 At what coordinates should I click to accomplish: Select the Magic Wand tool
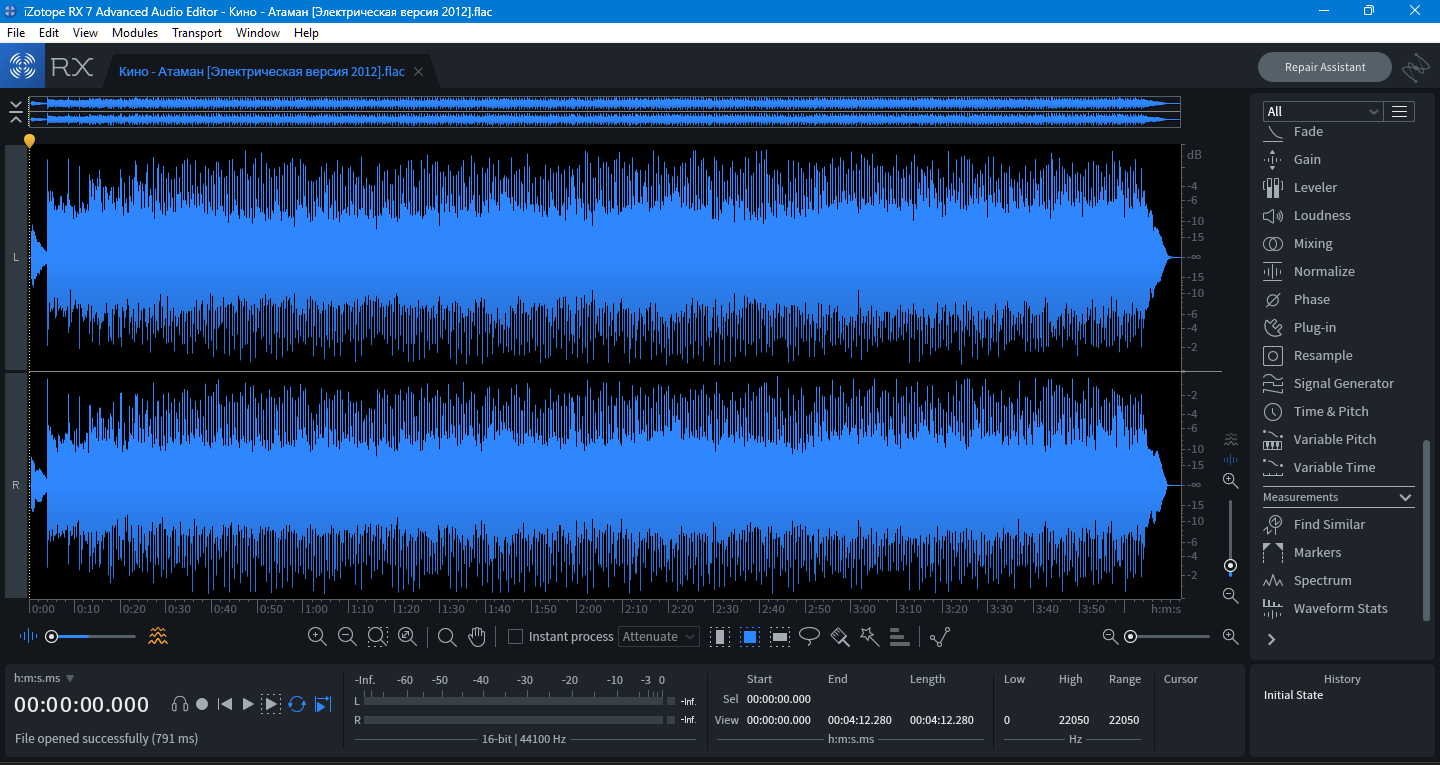pos(869,637)
